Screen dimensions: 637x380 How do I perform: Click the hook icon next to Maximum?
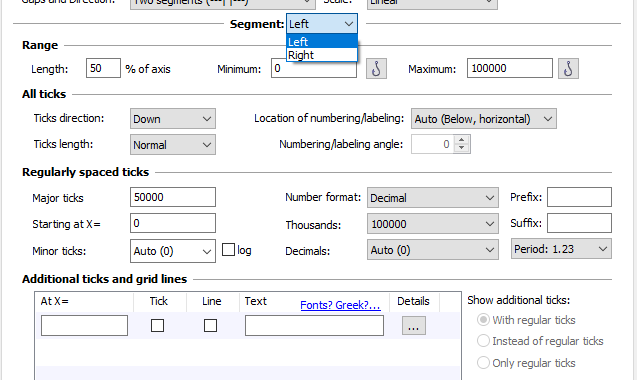(568, 68)
